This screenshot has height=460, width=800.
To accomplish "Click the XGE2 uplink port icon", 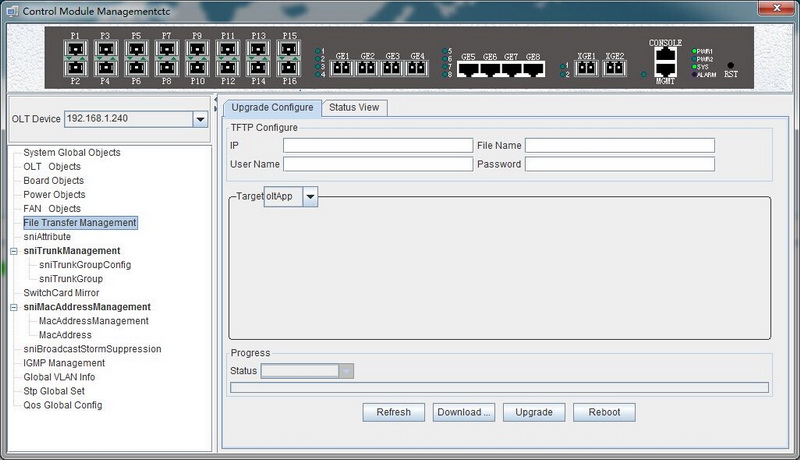I will 614,69.
